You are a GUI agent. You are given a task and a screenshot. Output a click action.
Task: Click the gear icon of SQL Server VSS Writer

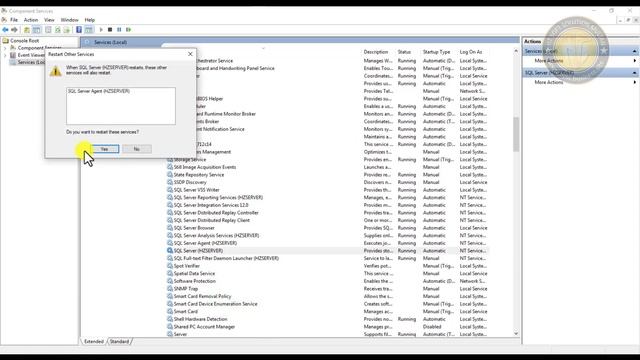pyautogui.click(x=170, y=190)
